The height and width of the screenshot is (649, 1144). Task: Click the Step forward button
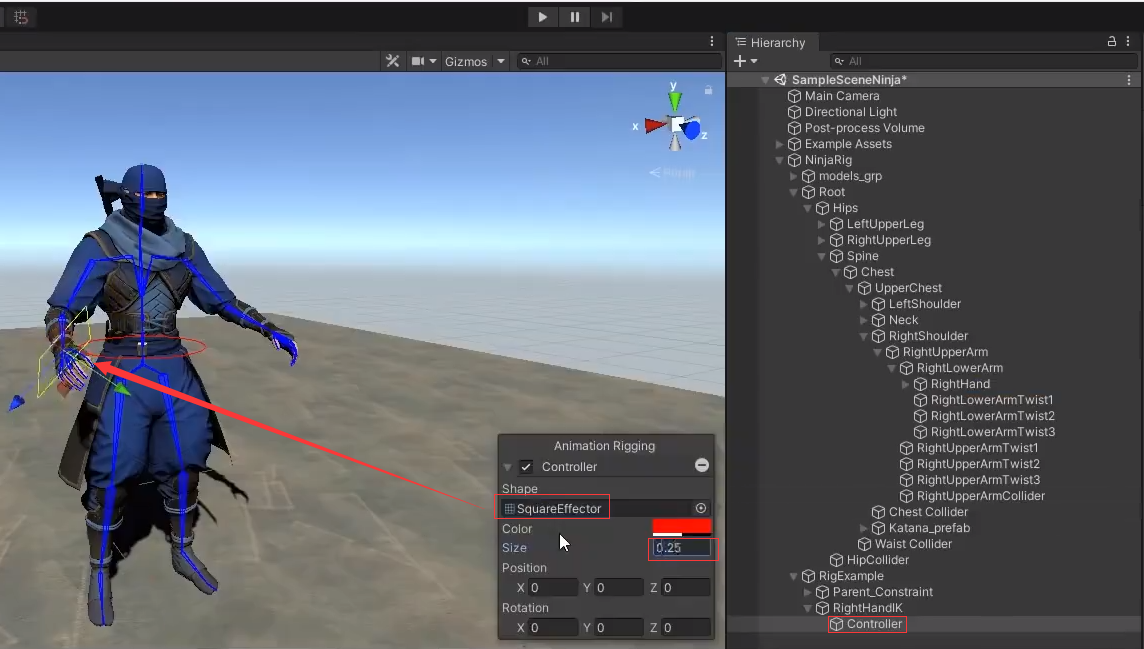pos(607,17)
